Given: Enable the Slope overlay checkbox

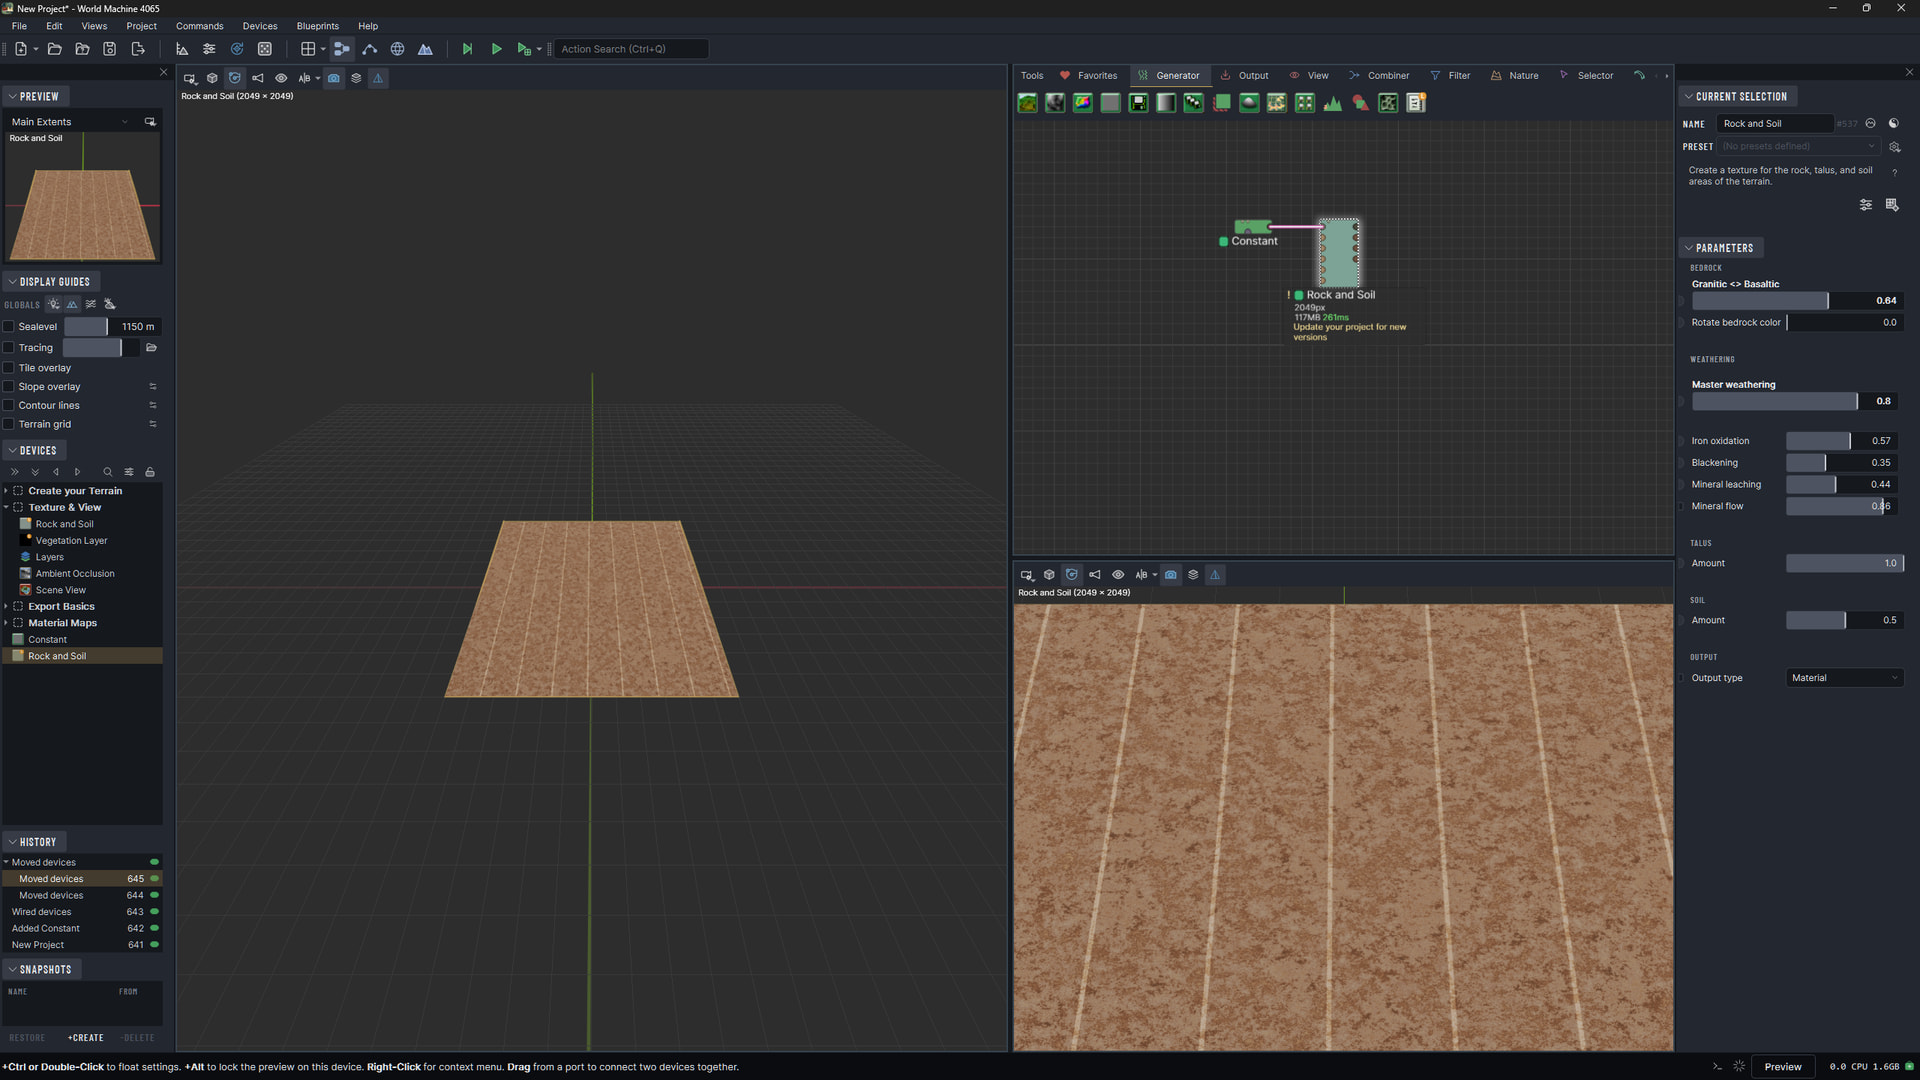Looking at the screenshot, I should tap(9, 387).
